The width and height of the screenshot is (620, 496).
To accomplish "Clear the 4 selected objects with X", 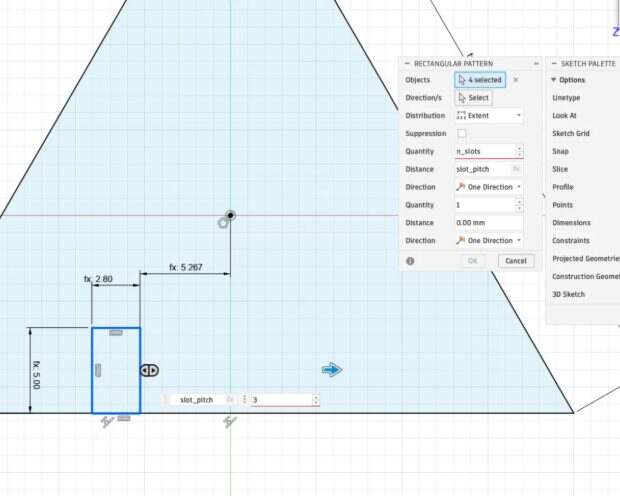I will click(x=516, y=80).
